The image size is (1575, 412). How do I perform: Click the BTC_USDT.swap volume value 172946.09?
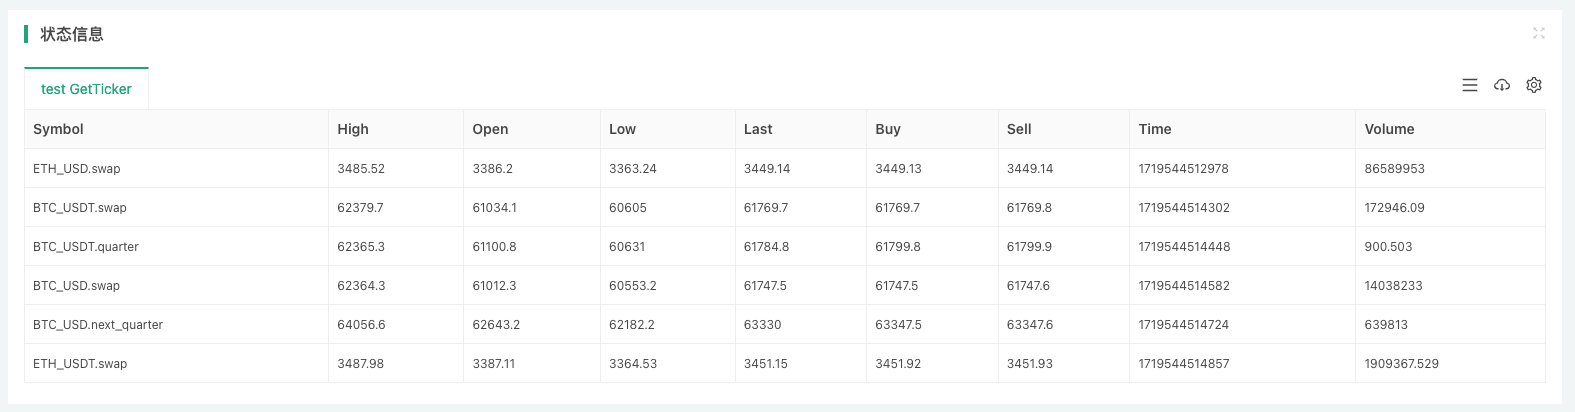pos(1394,208)
